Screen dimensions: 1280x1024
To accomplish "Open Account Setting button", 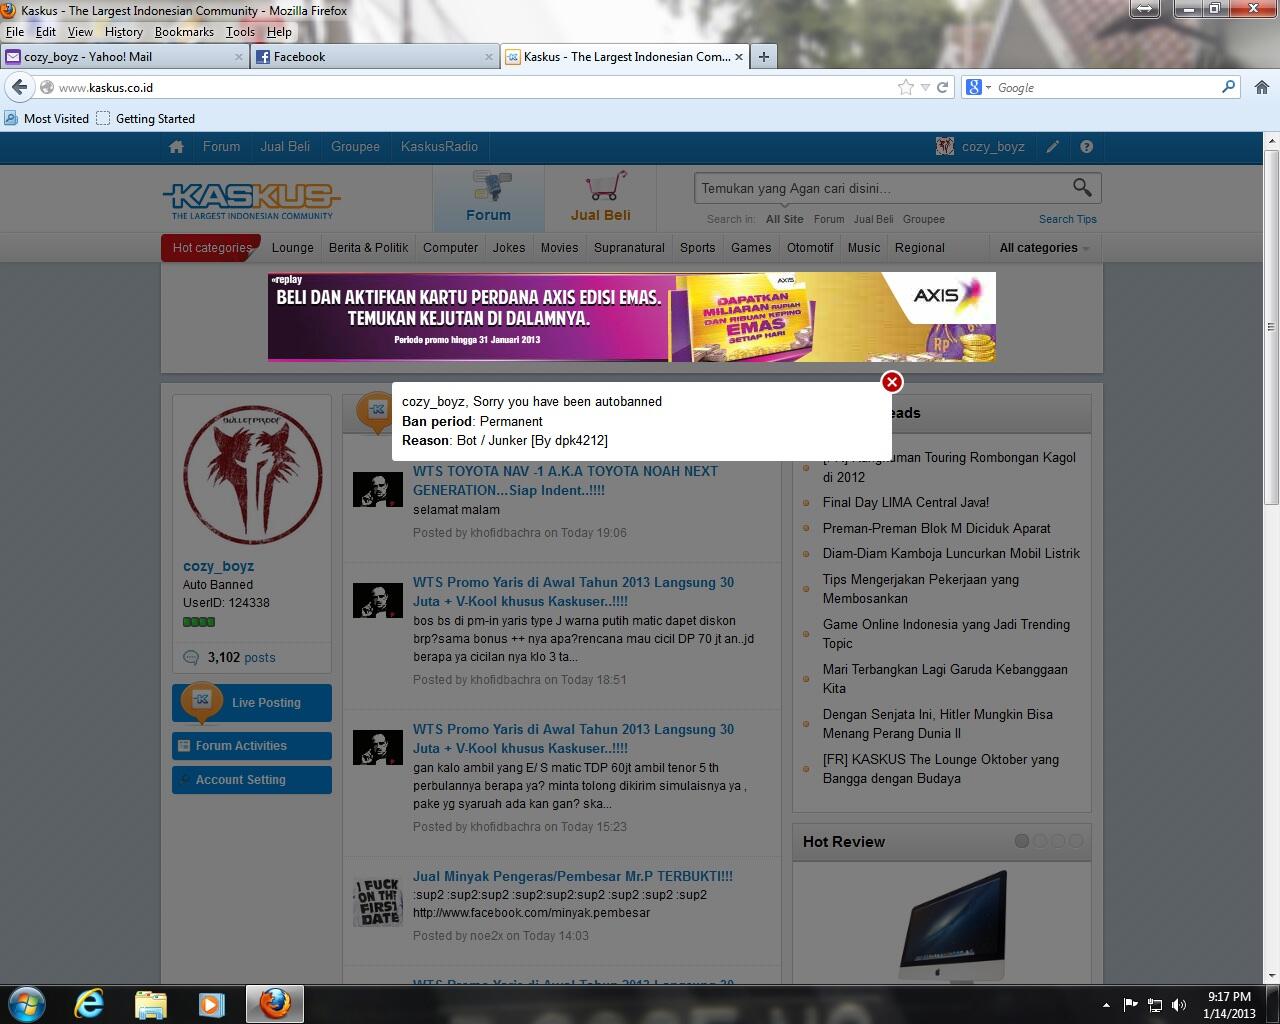I will 252,780.
